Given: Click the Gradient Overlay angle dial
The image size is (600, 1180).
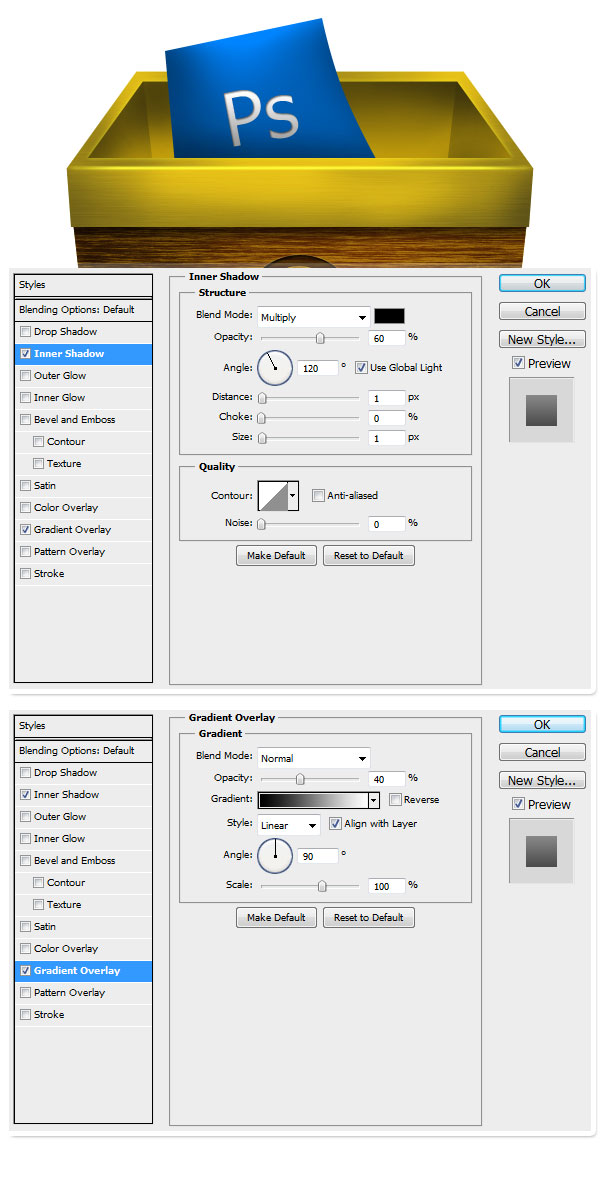Looking at the screenshot, I should (275, 855).
